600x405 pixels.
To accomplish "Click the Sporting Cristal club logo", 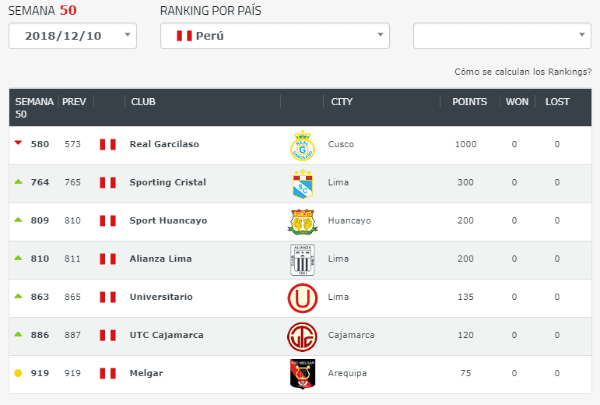I will pyautogui.click(x=301, y=183).
